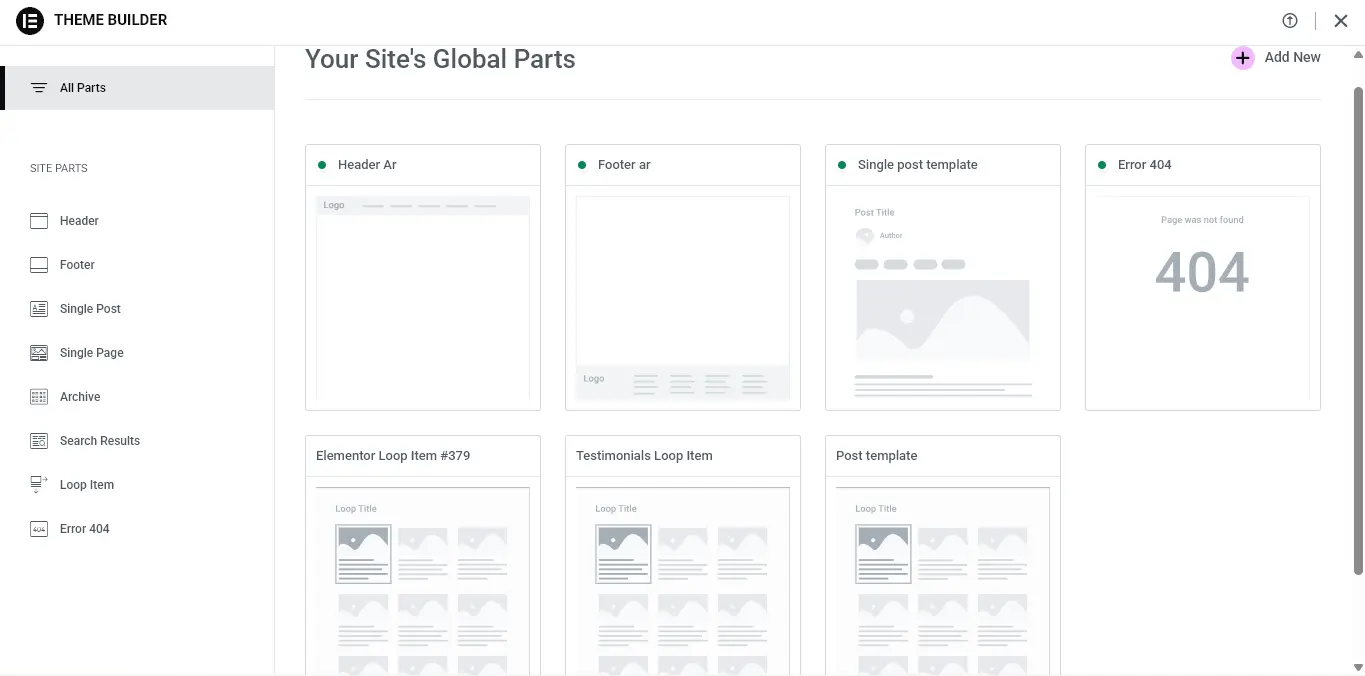1365x676 pixels.
Task: Click the Archive grid icon
Action: click(x=39, y=397)
